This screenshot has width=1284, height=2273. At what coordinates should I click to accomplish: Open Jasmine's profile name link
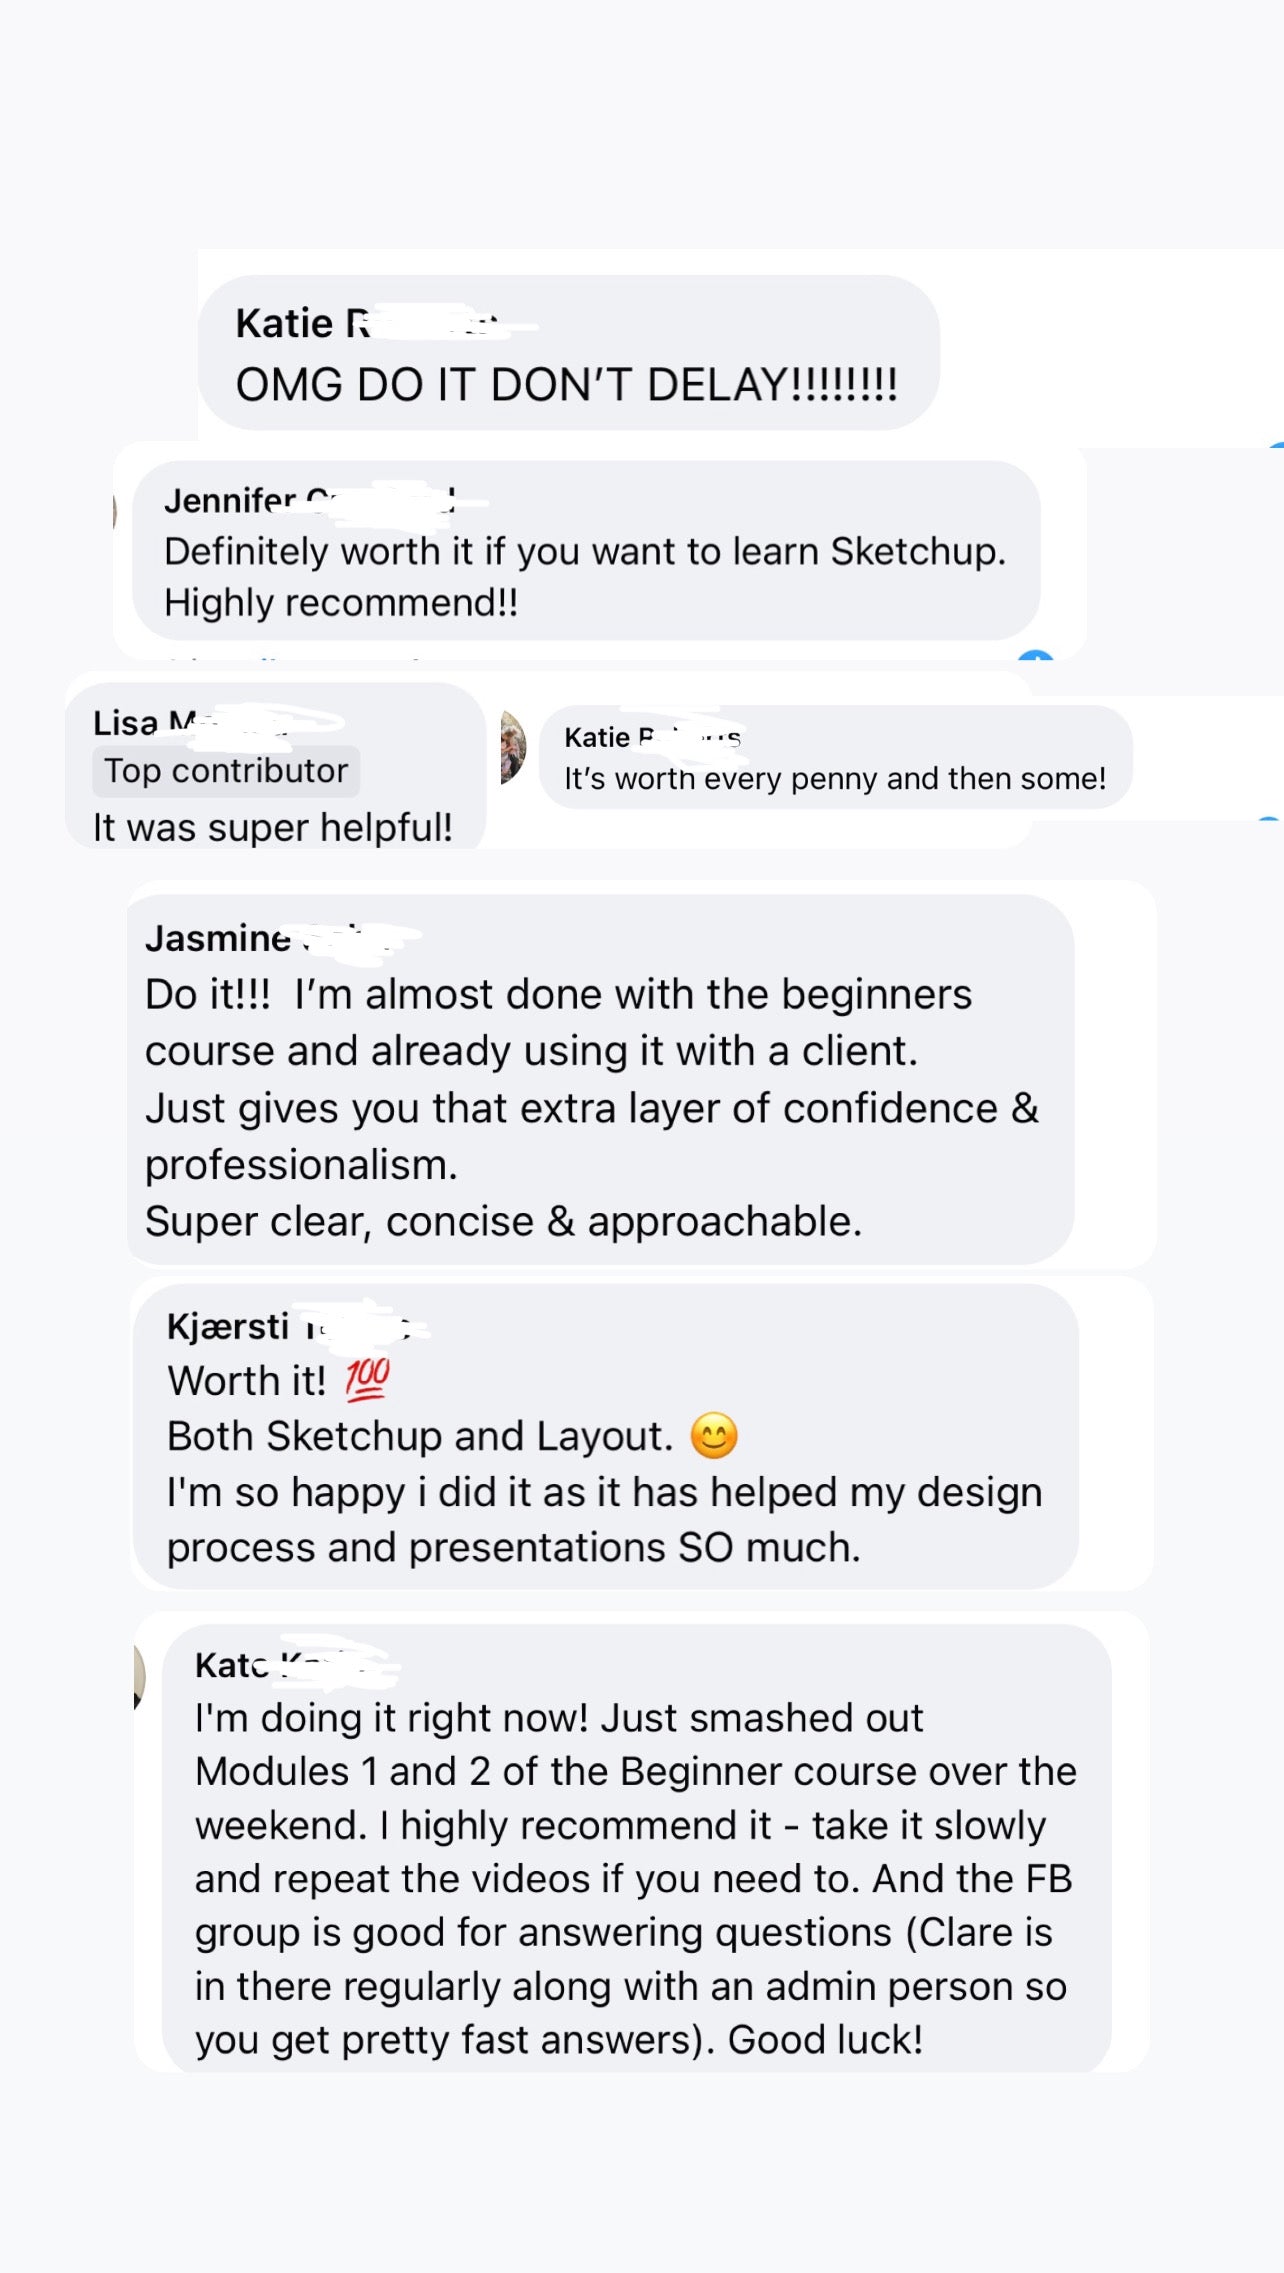tap(218, 938)
